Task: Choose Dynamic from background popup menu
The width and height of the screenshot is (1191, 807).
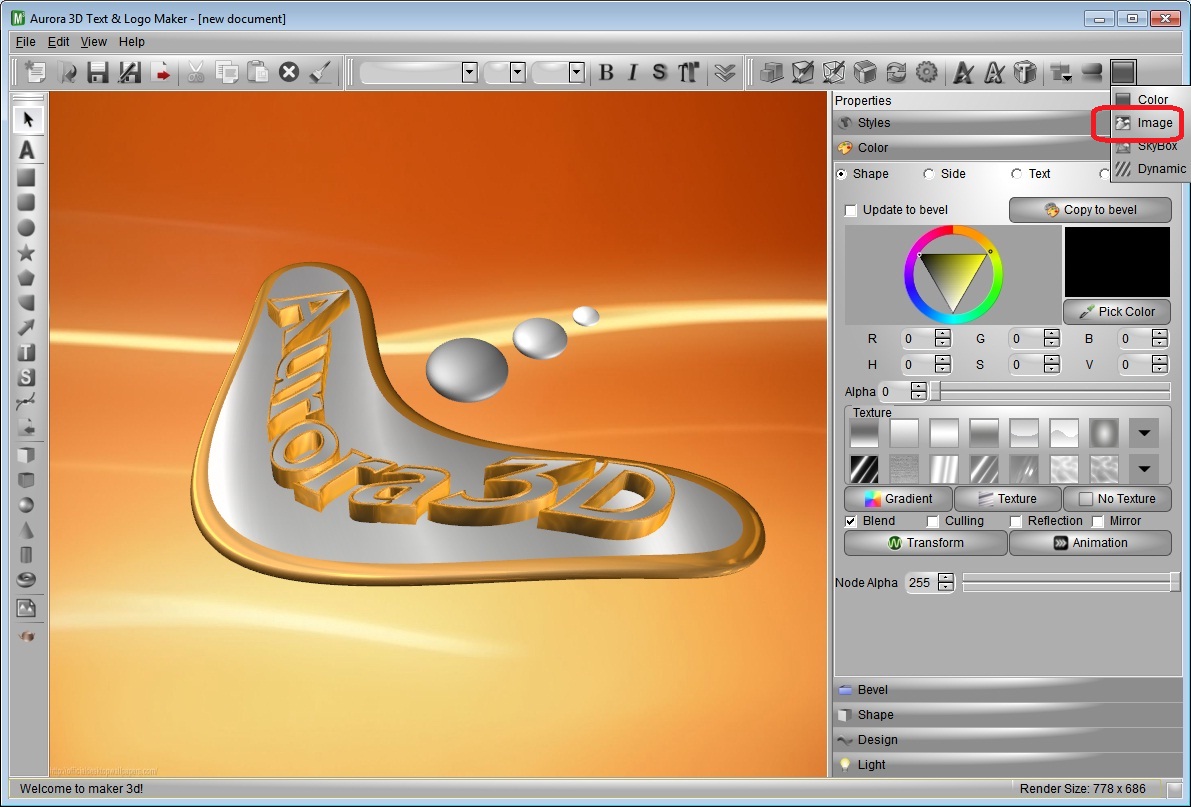Action: [1150, 169]
